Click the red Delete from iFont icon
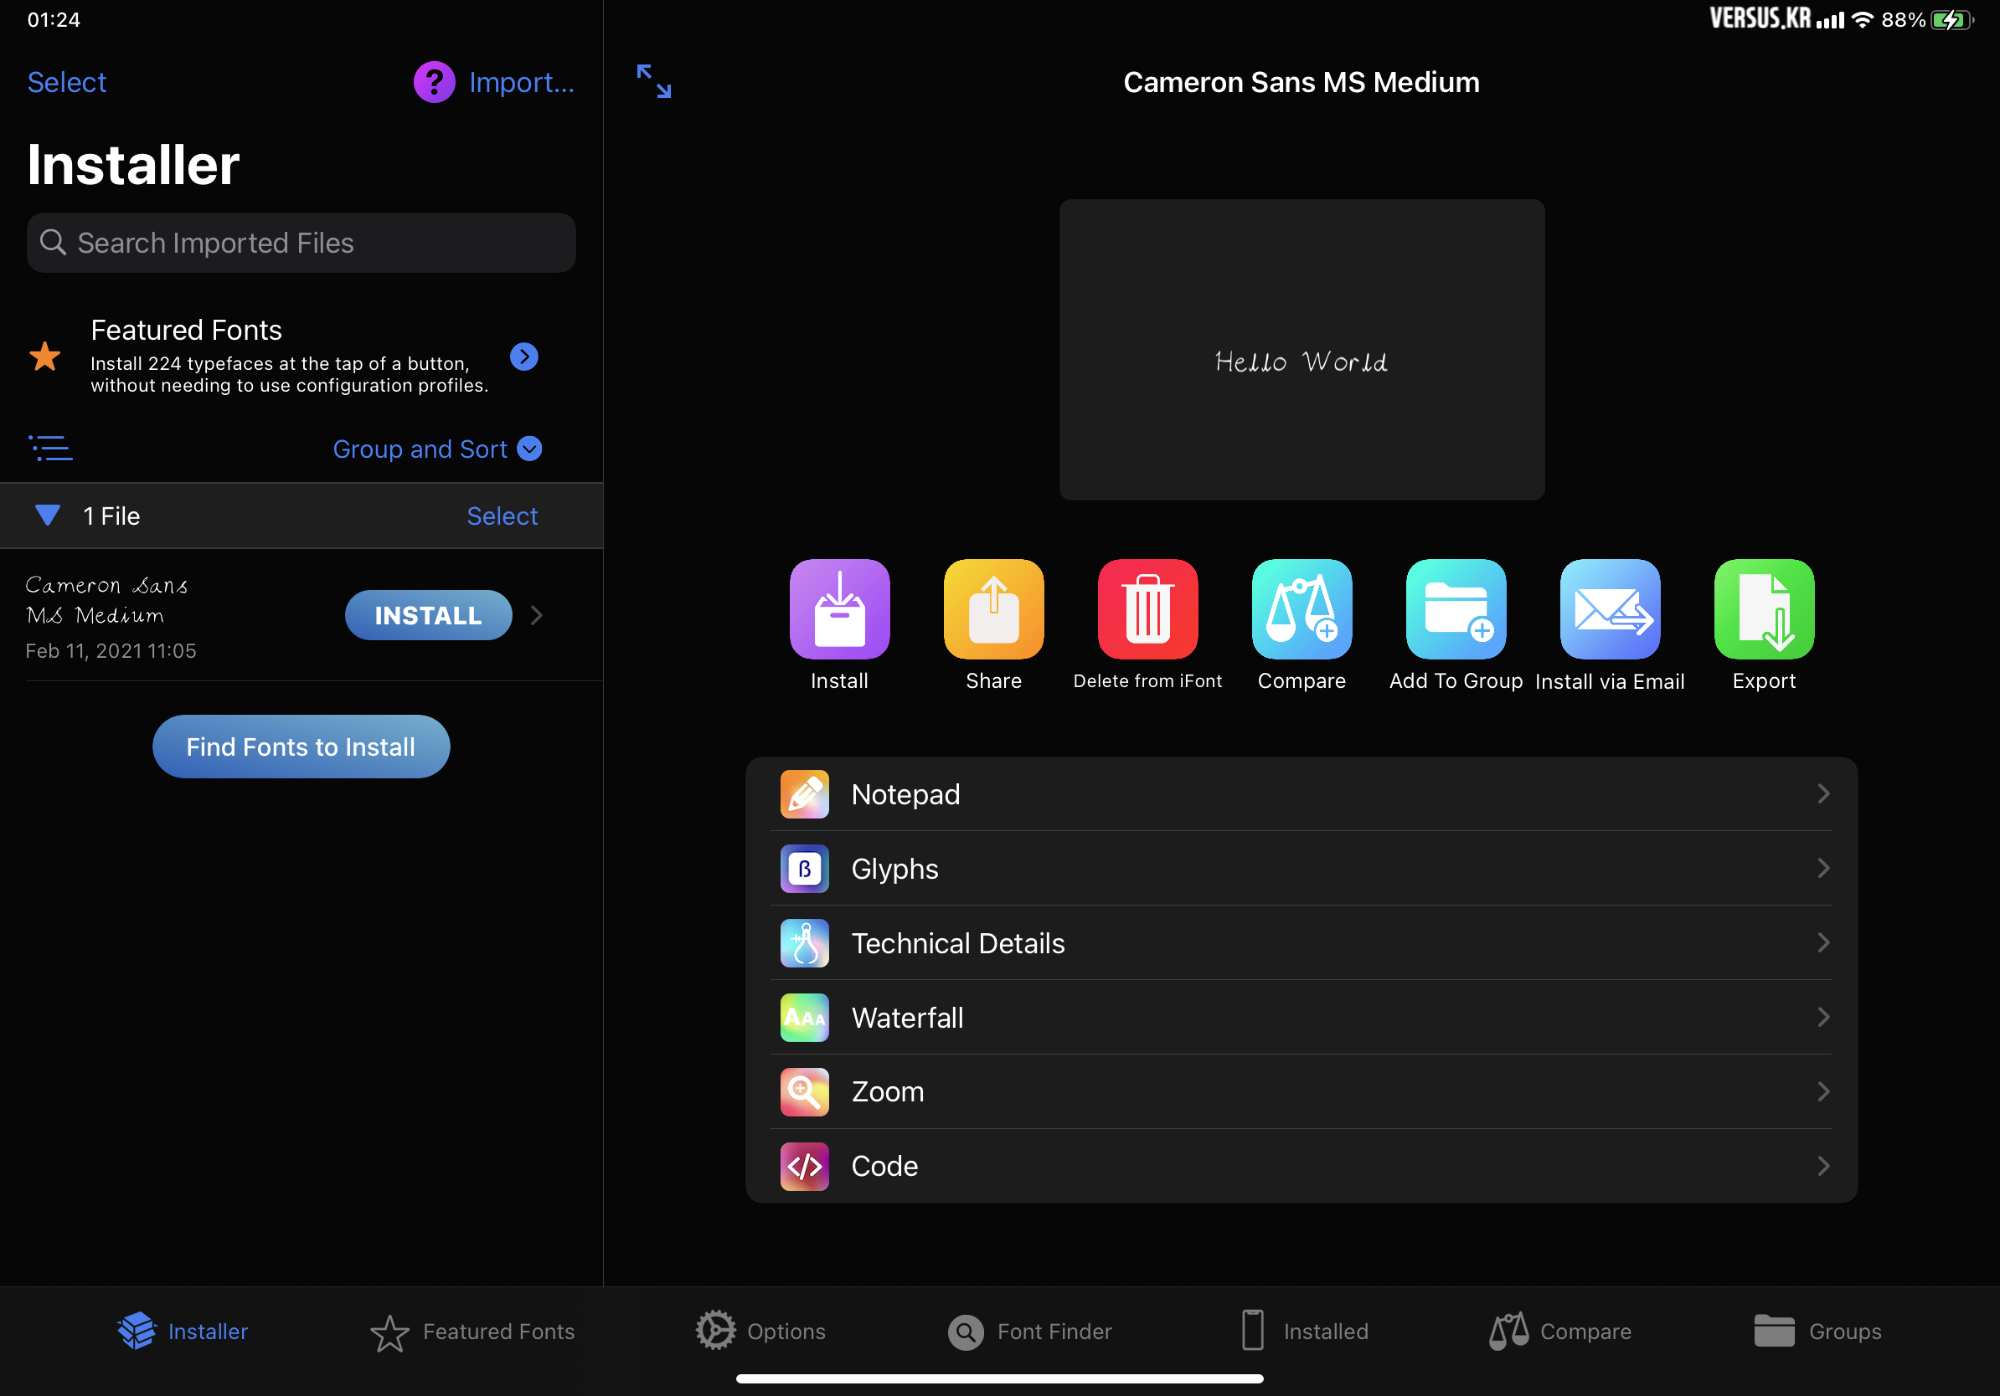This screenshot has width=2000, height=1396. (x=1147, y=609)
